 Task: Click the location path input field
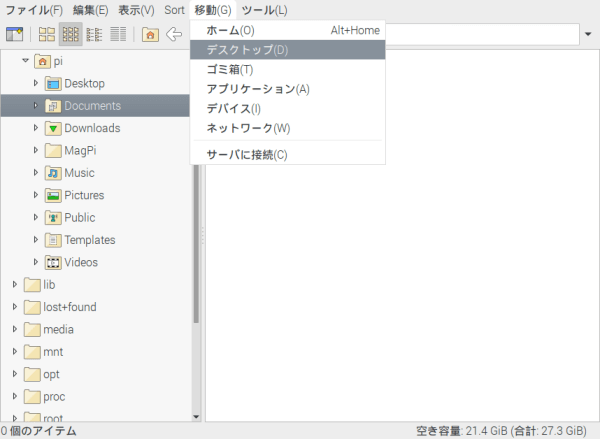click(x=482, y=34)
